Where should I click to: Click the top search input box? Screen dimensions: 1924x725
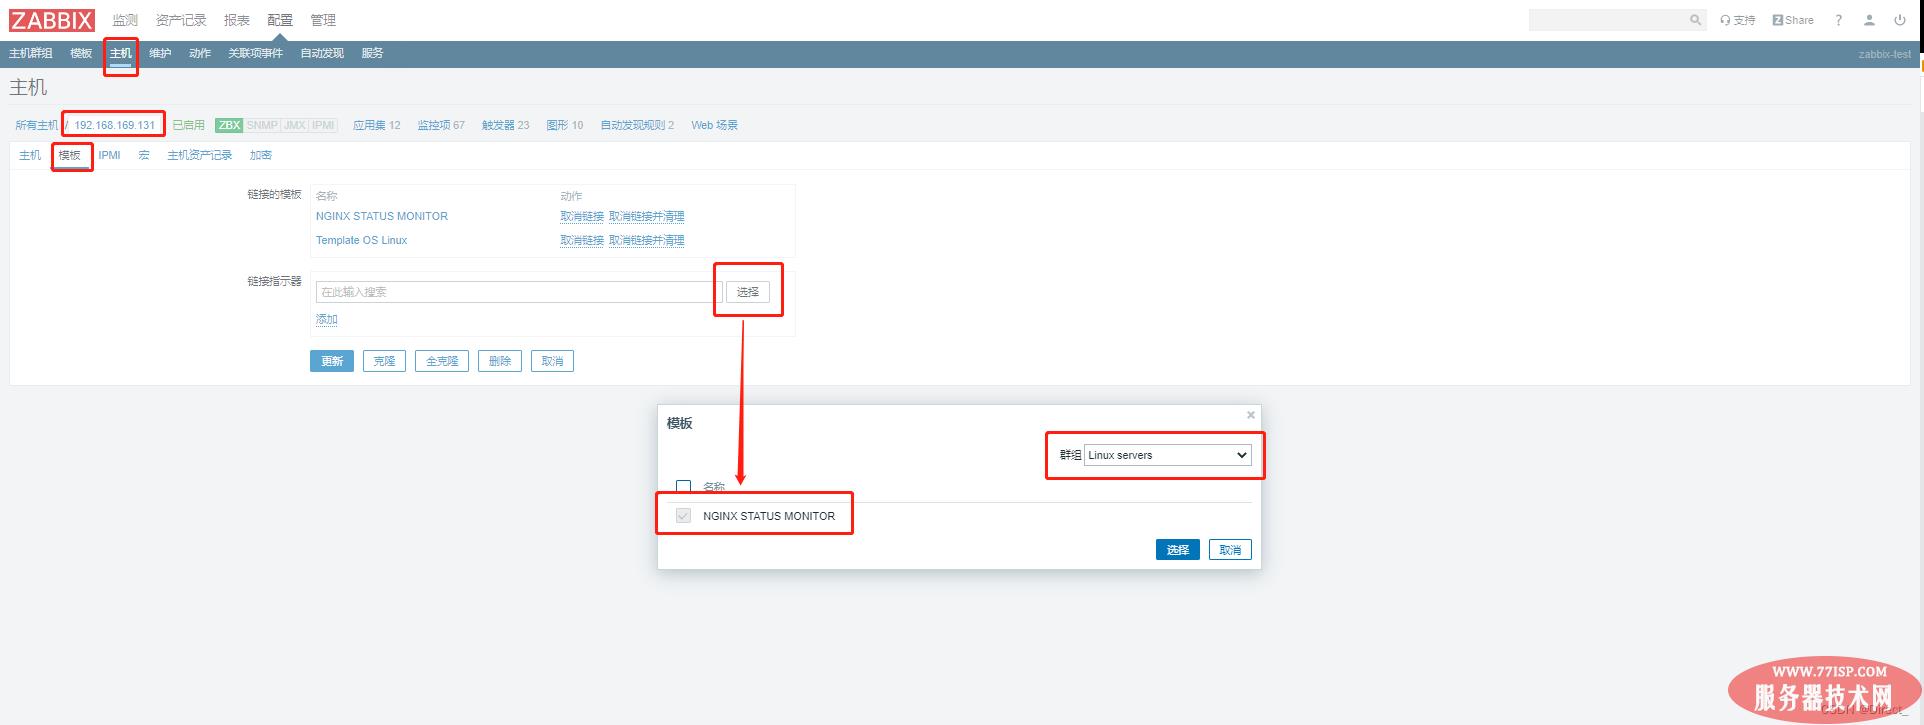[1608, 20]
